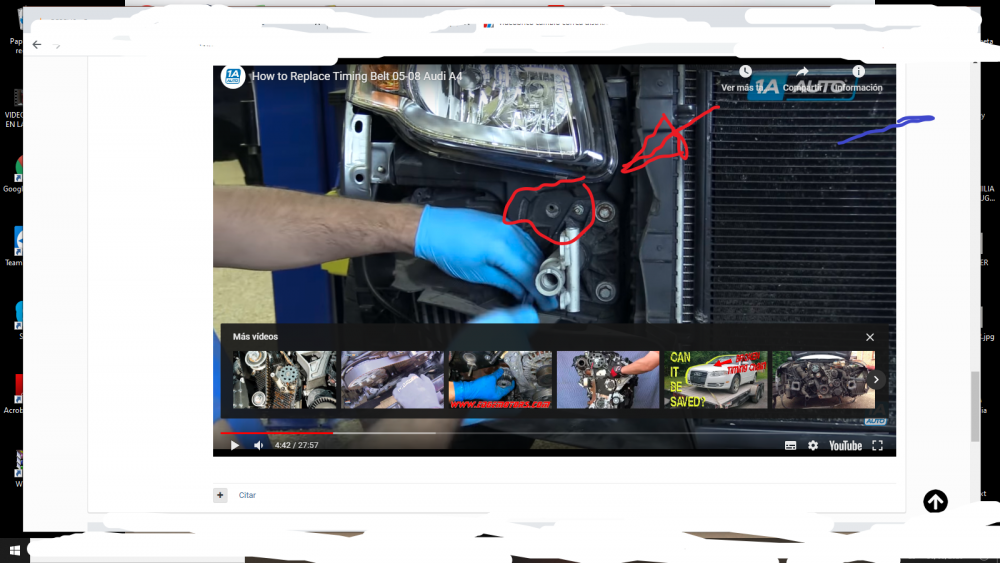Open the Información icon
1000x563 pixels.
click(858, 71)
